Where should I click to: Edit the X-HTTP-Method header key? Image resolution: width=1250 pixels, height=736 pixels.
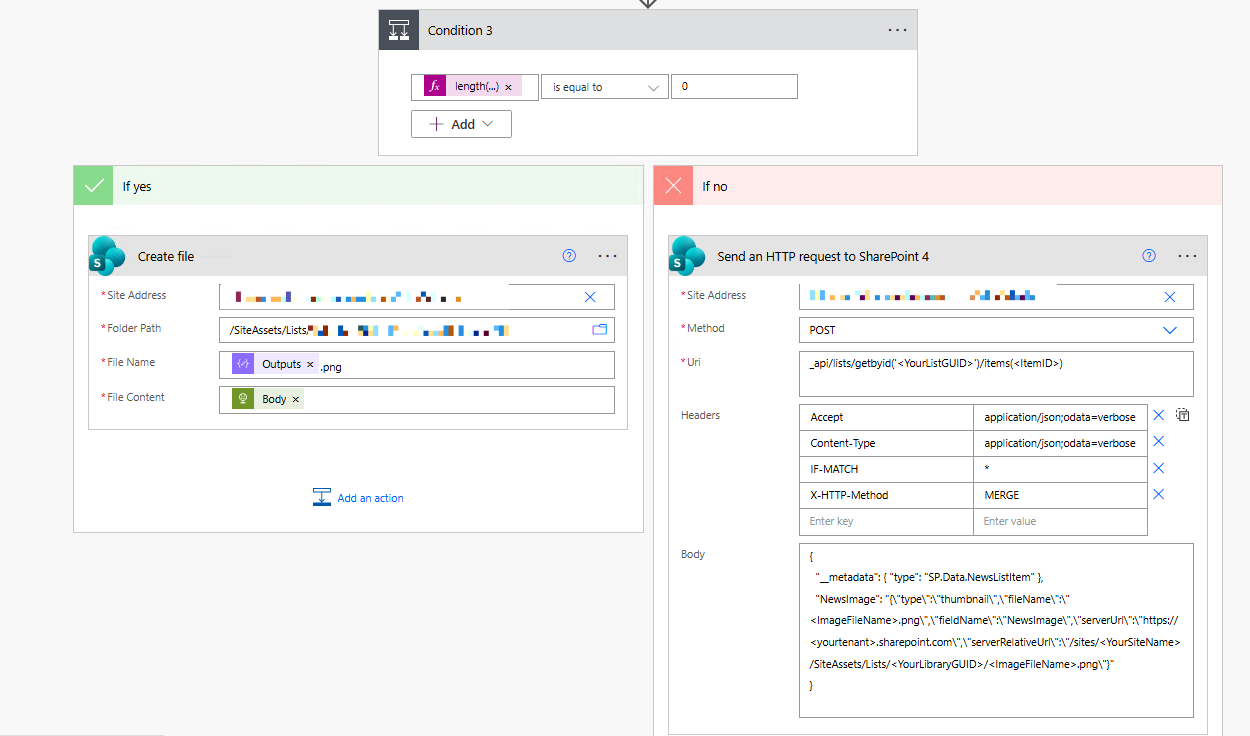tap(887, 495)
